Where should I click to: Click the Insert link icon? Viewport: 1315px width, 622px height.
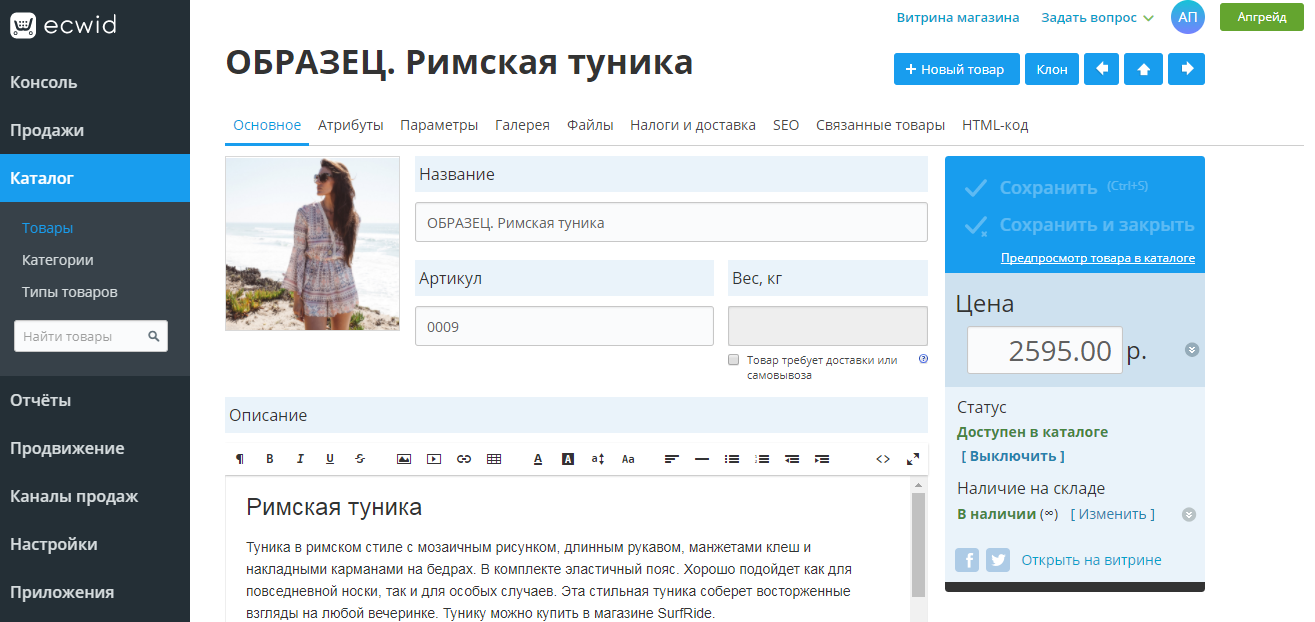[464, 458]
